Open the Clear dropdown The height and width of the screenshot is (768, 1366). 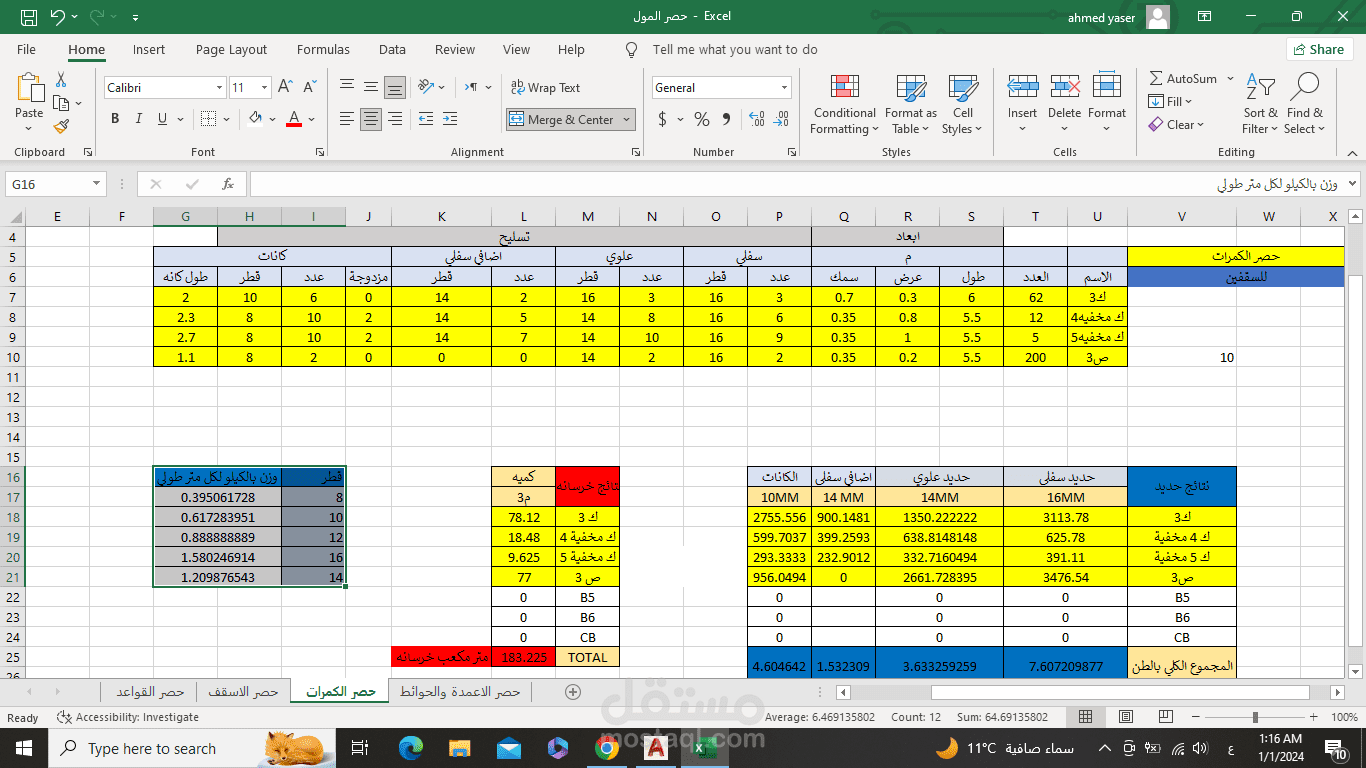click(x=1176, y=125)
